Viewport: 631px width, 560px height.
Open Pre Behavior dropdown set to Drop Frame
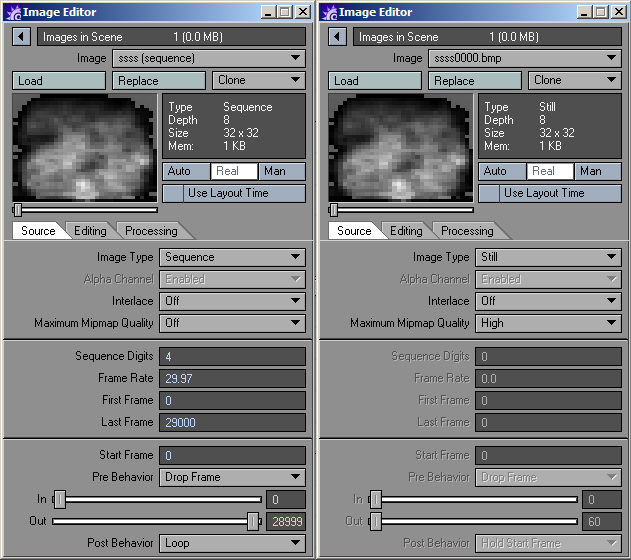pyautogui.click(x=232, y=478)
